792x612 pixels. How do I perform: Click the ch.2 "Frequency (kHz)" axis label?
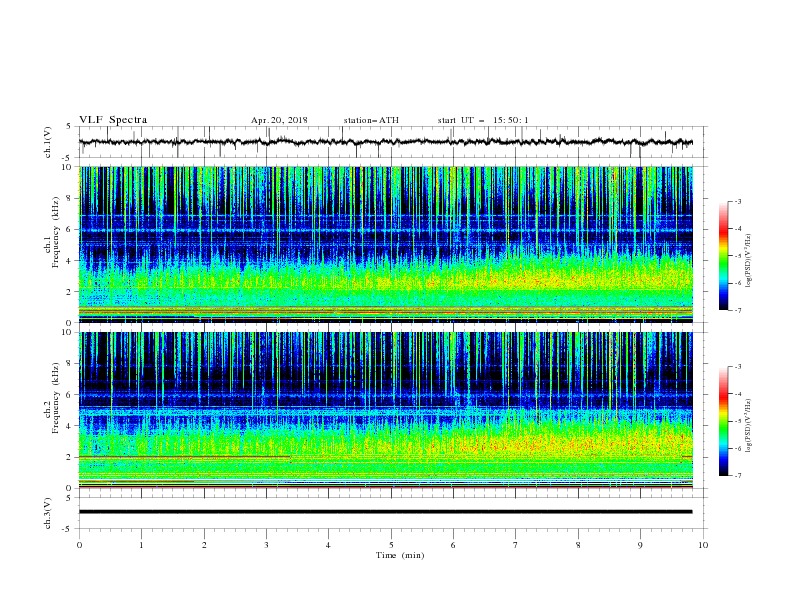click(55, 397)
